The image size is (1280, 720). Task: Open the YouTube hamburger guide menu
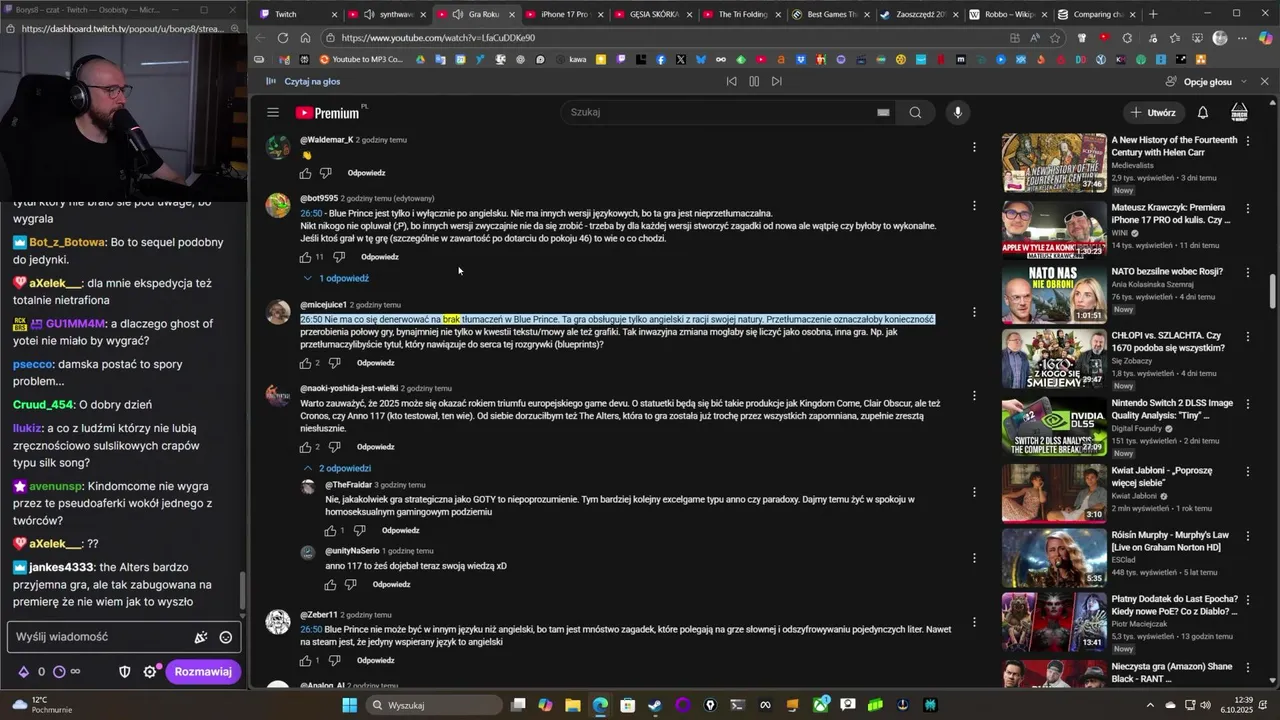point(272,113)
